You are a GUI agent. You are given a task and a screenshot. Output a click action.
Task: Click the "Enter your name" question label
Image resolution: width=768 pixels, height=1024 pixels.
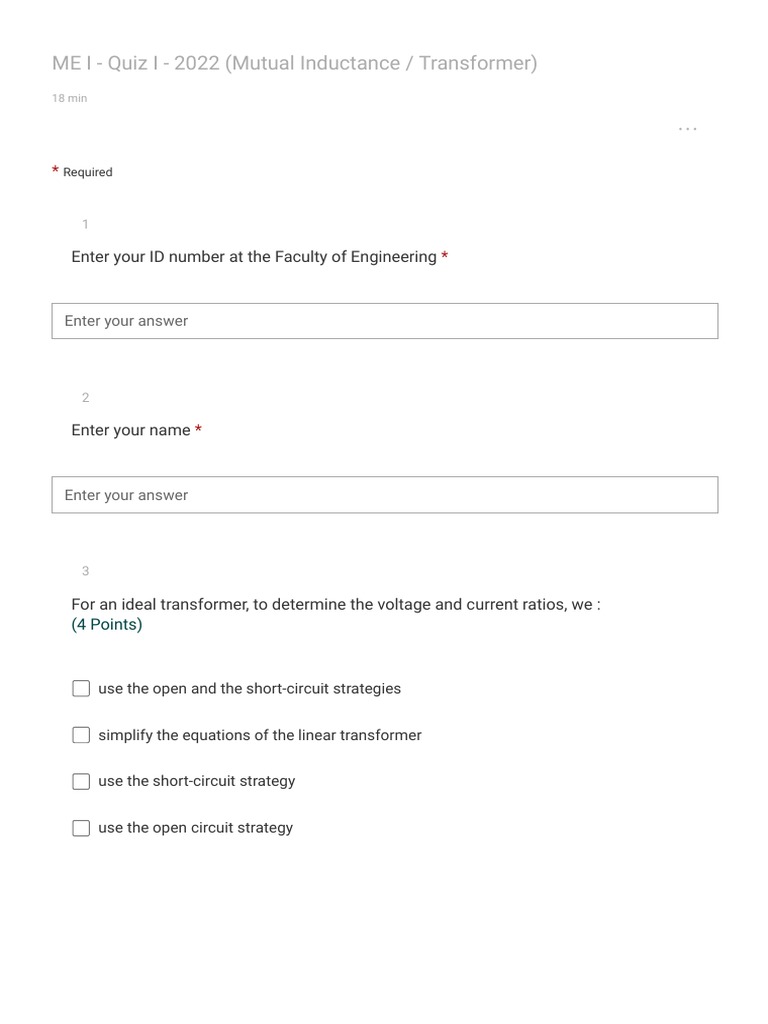131,430
